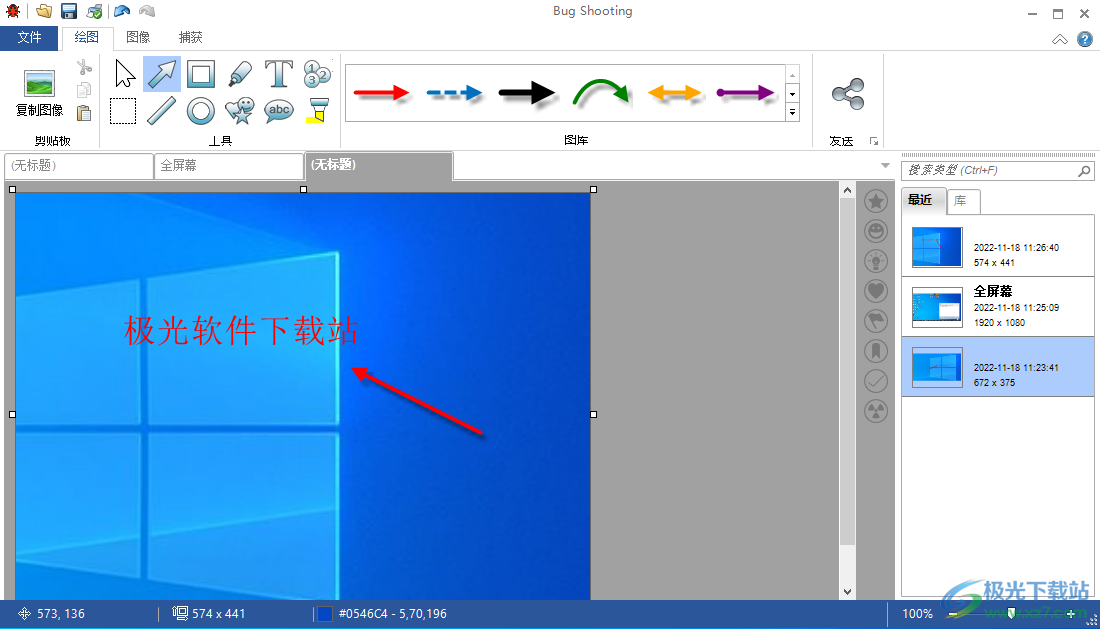
Task: Select the yellow highlighter tool
Action: [x=317, y=111]
